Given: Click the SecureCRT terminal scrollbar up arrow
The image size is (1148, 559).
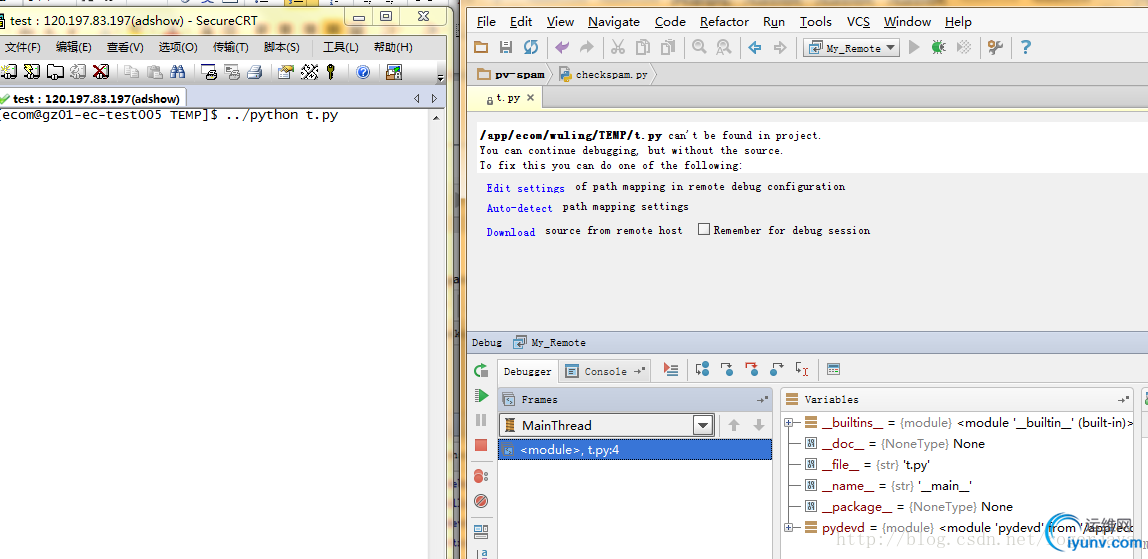Looking at the screenshot, I should point(436,117).
